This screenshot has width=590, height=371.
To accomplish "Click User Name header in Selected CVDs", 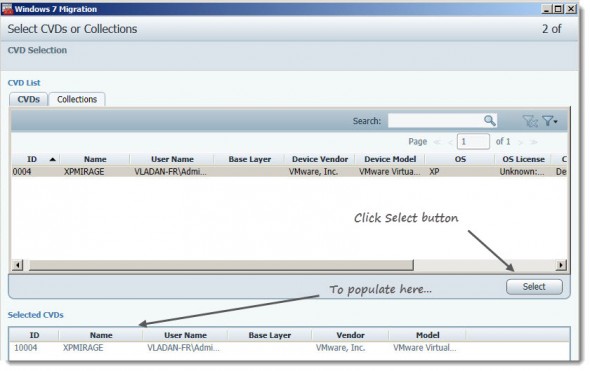I will pyautogui.click(x=185, y=335).
